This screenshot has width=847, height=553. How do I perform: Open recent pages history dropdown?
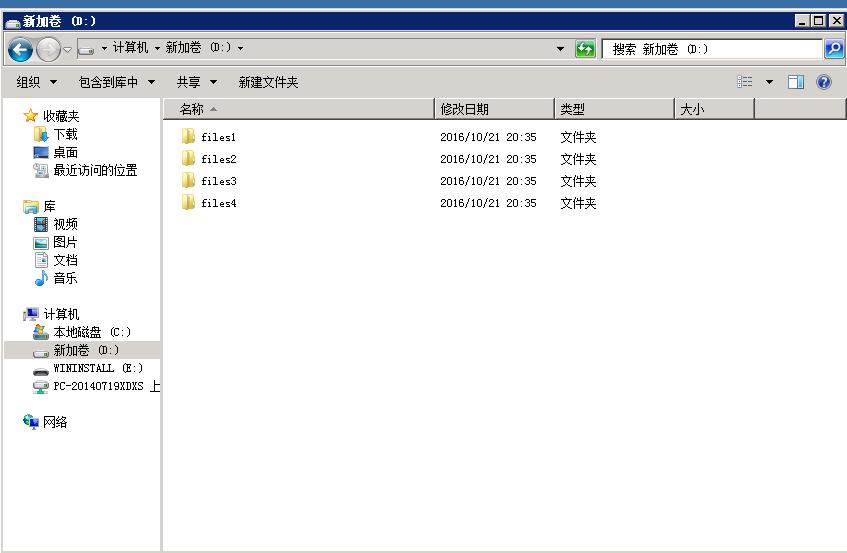point(68,50)
